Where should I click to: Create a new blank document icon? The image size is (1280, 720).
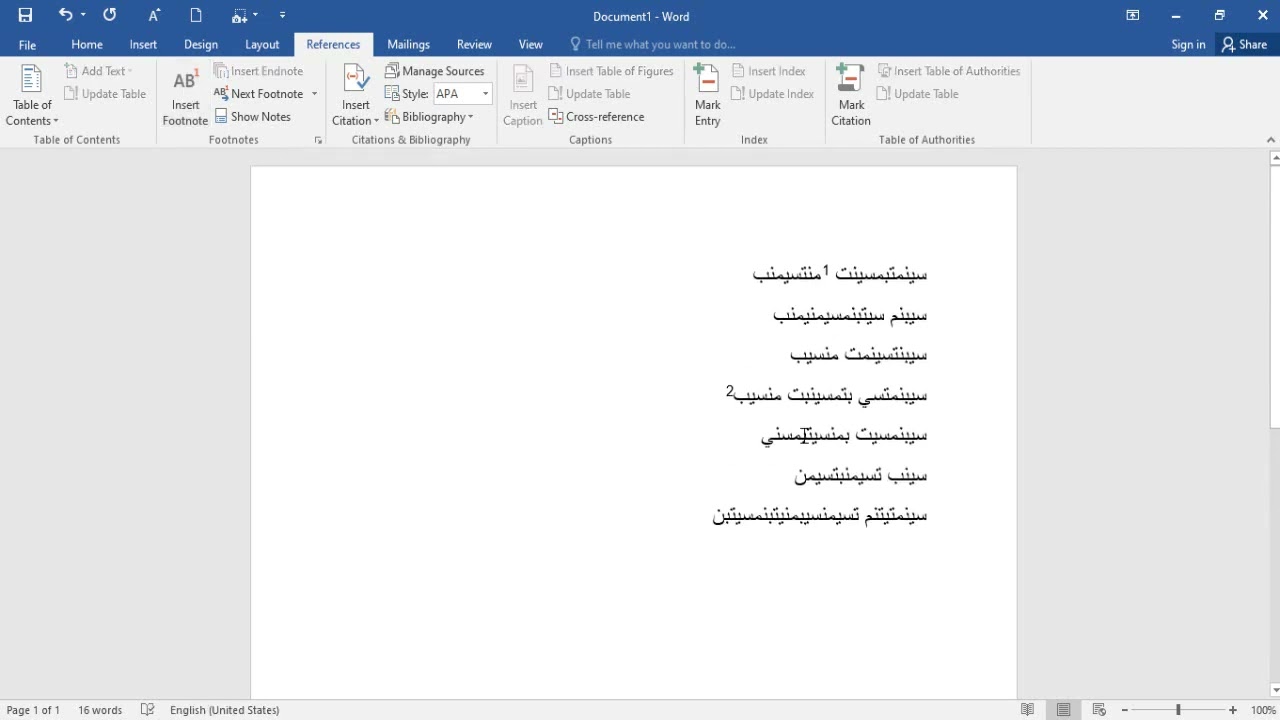196,15
